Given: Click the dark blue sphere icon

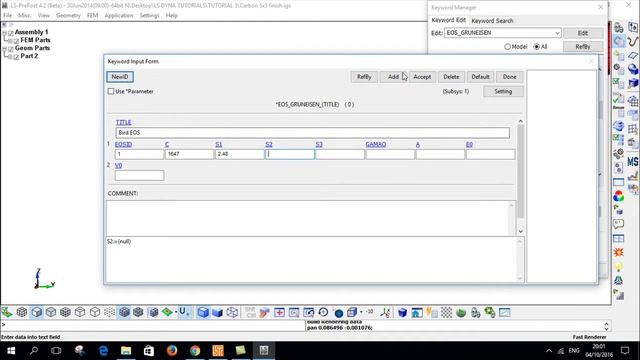Looking at the screenshot, I should [338, 313].
